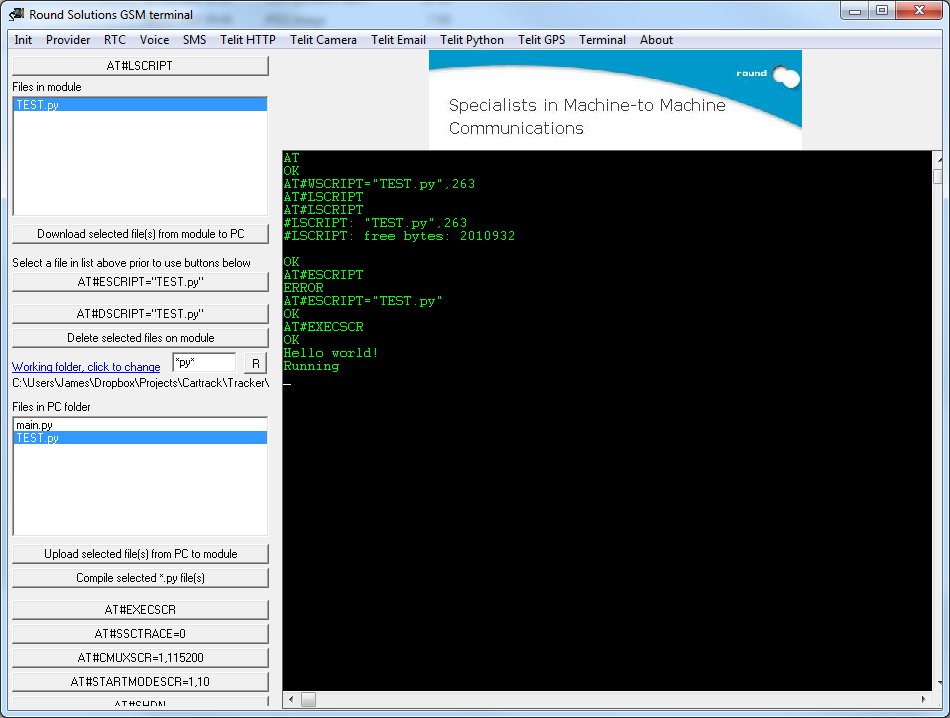Maximize the GSM terminal window
Viewport: 950px width, 718px height.
(x=882, y=11)
